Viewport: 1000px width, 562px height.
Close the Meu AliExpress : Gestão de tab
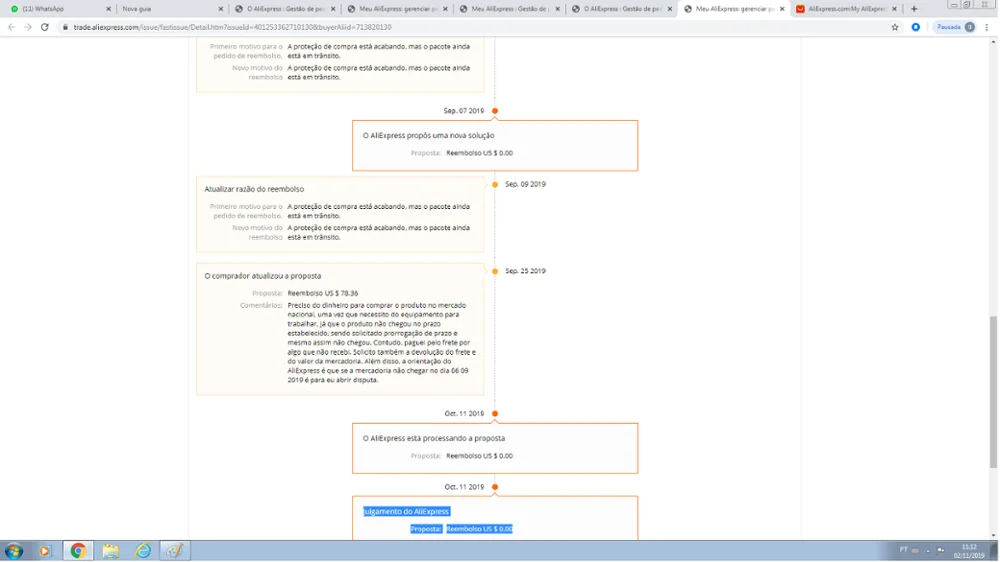coord(557,9)
